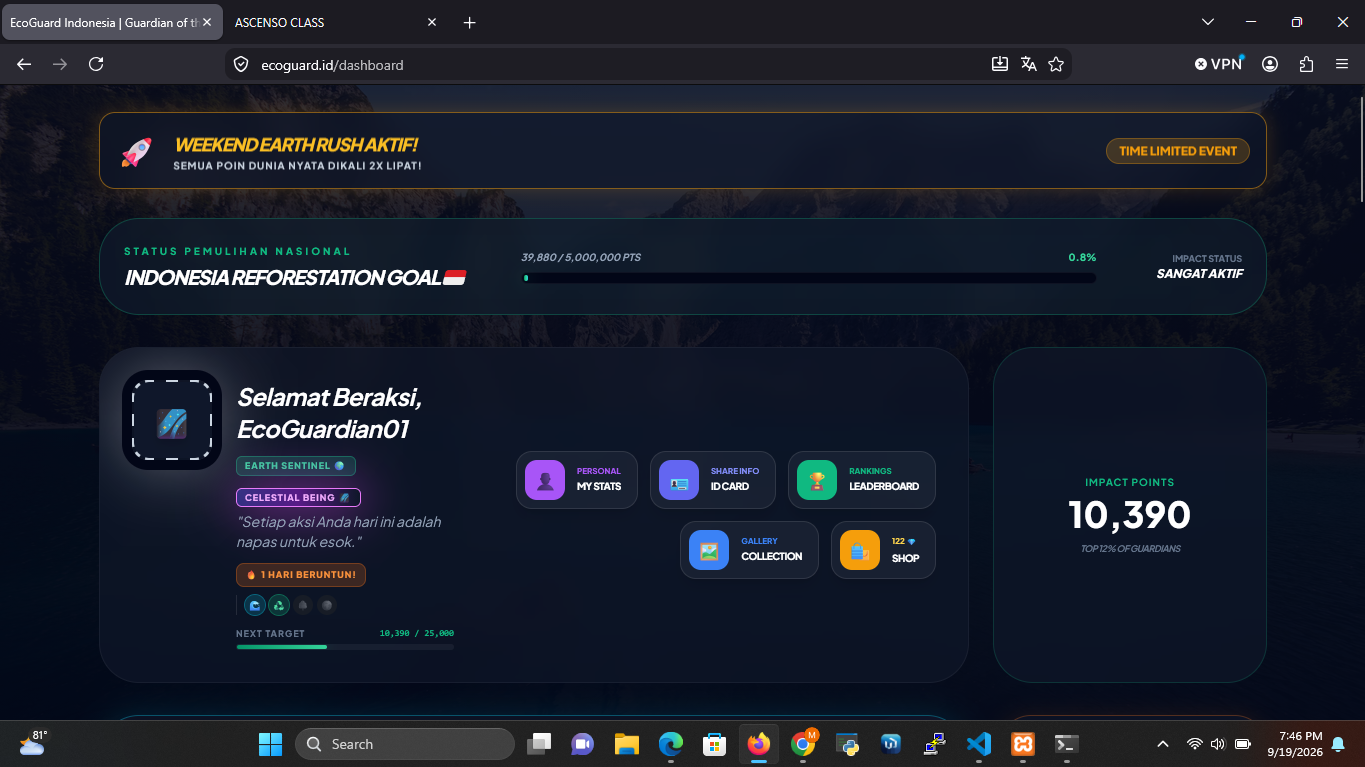The width and height of the screenshot is (1365, 767).
Task: Click the SANGAT AKTIF impact status text
Action: [1200, 273]
